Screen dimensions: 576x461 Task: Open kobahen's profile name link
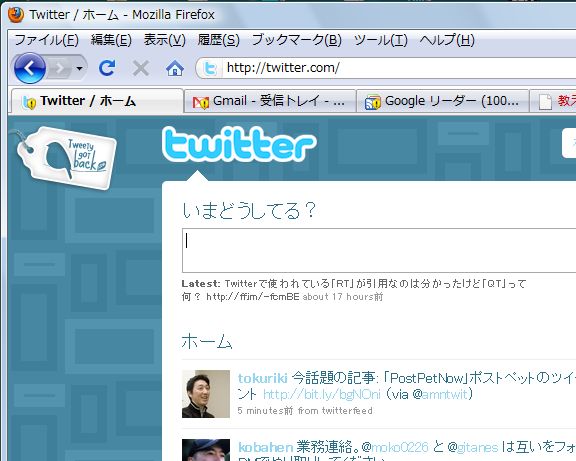pyautogui.click(x=266, y=447)
